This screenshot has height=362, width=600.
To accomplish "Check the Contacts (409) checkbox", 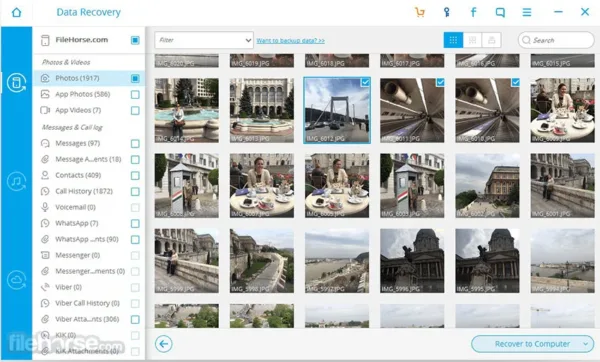I will [x=135, y=176].
